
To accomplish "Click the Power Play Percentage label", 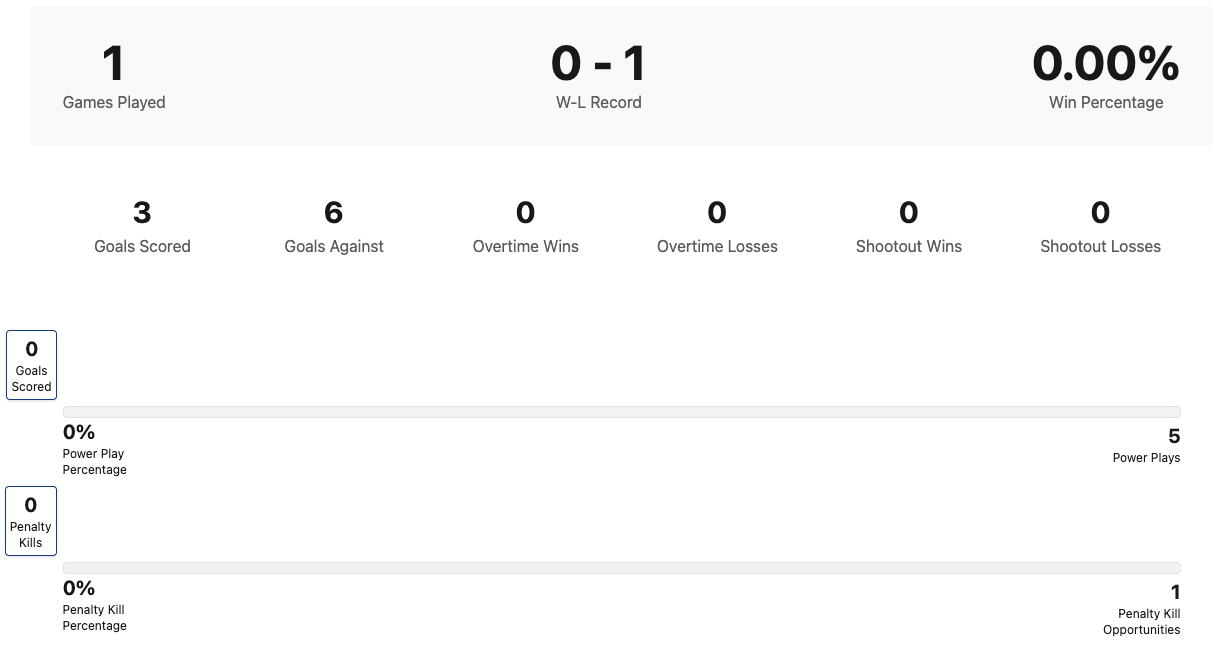I will [95, 461].
